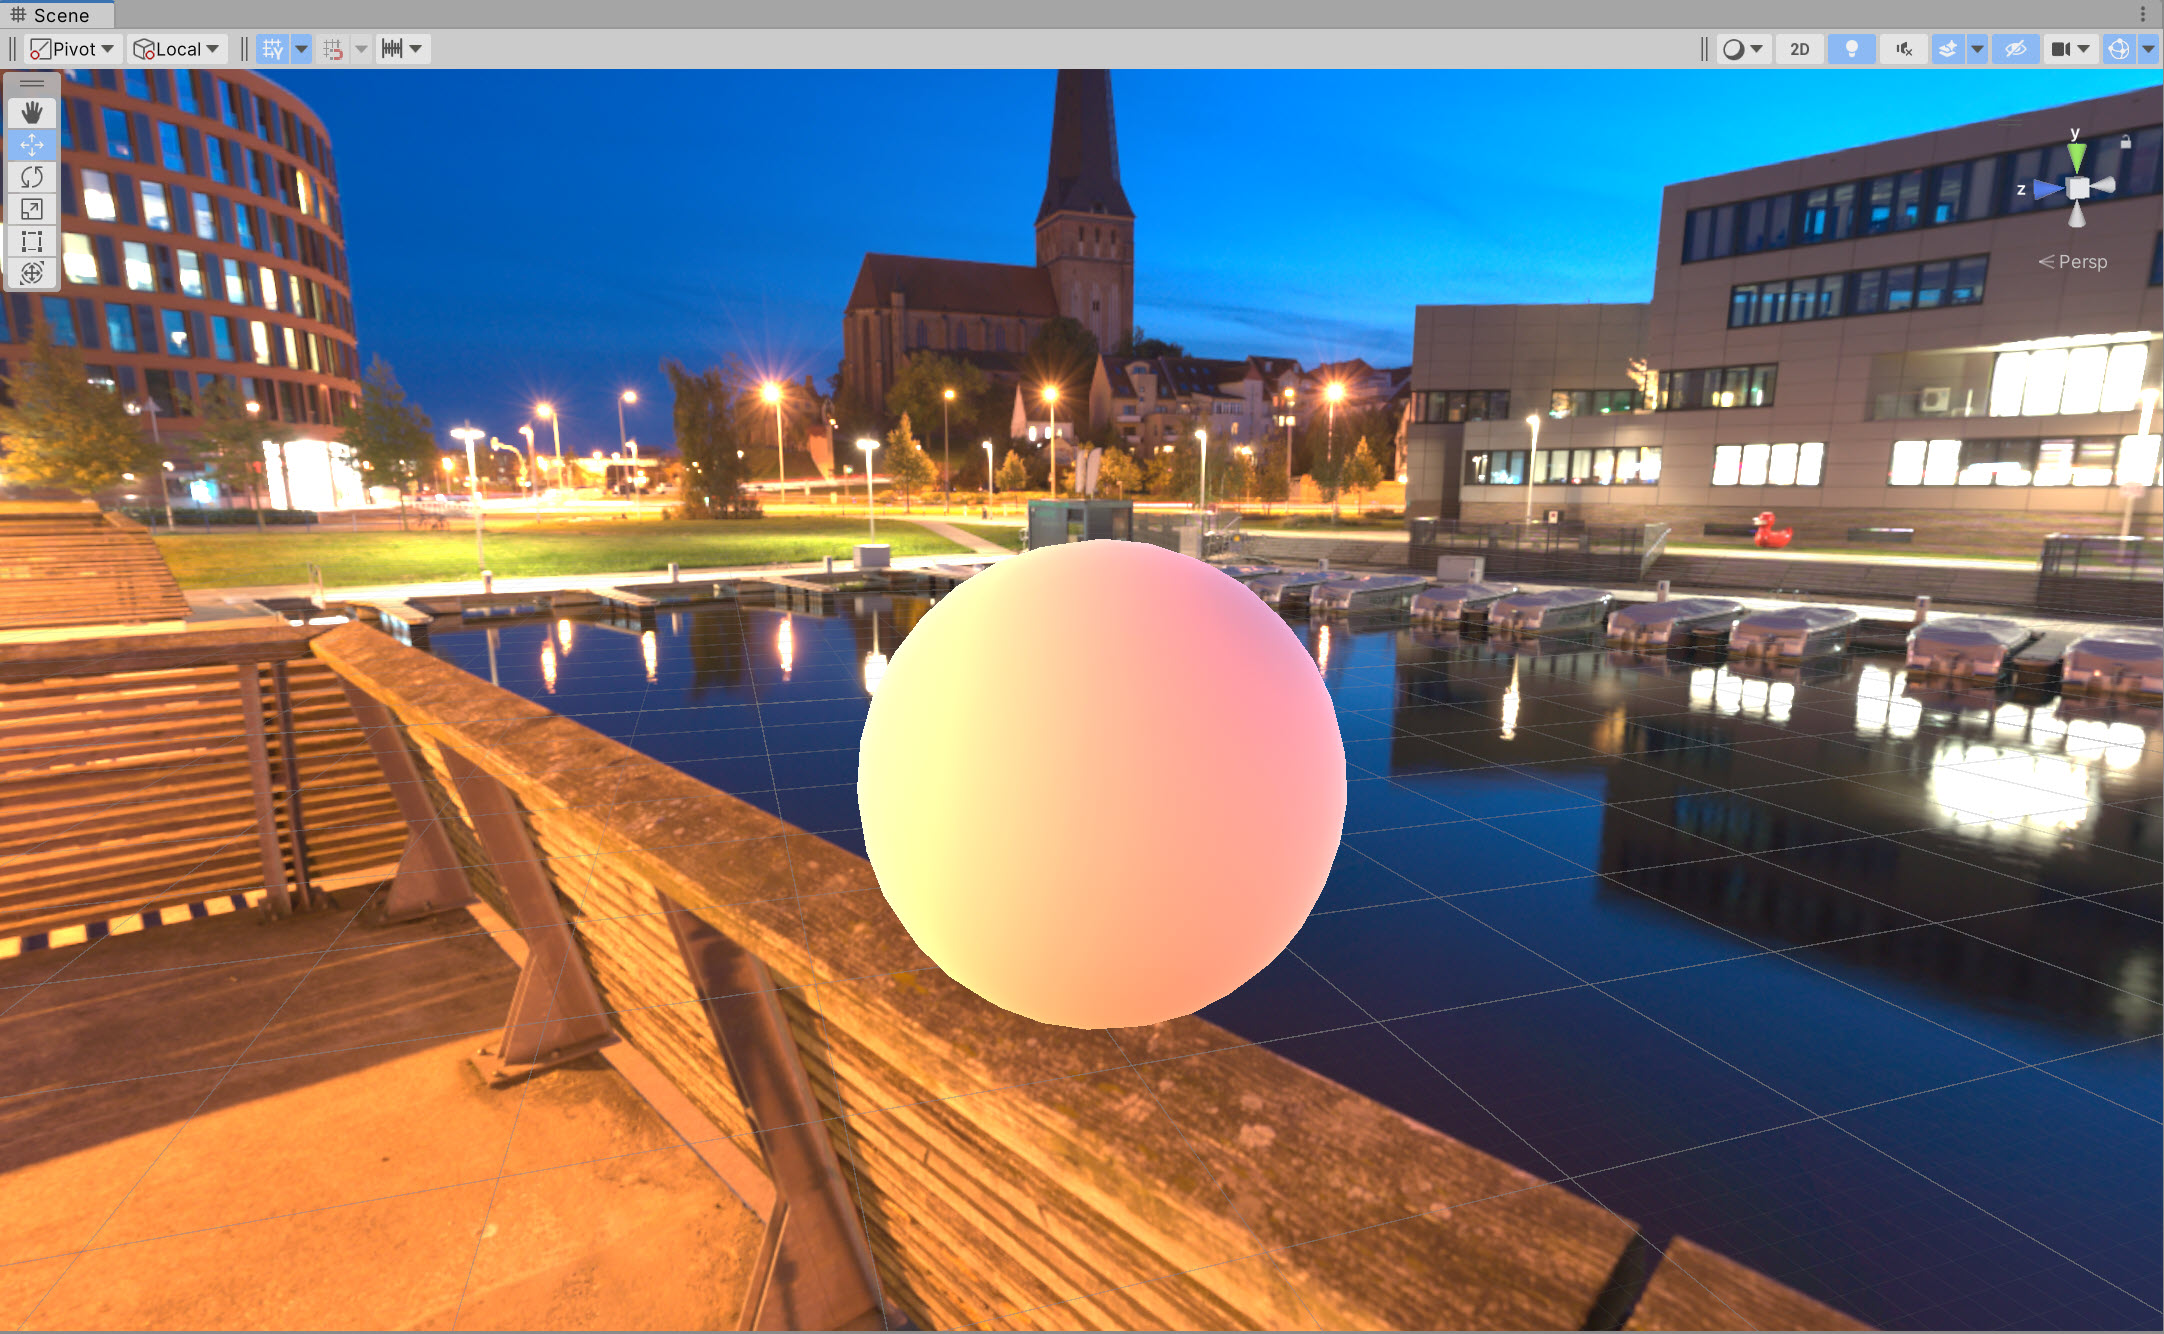Activate the Move tool
This screenshot has height=1334, width=2164.
32,145
